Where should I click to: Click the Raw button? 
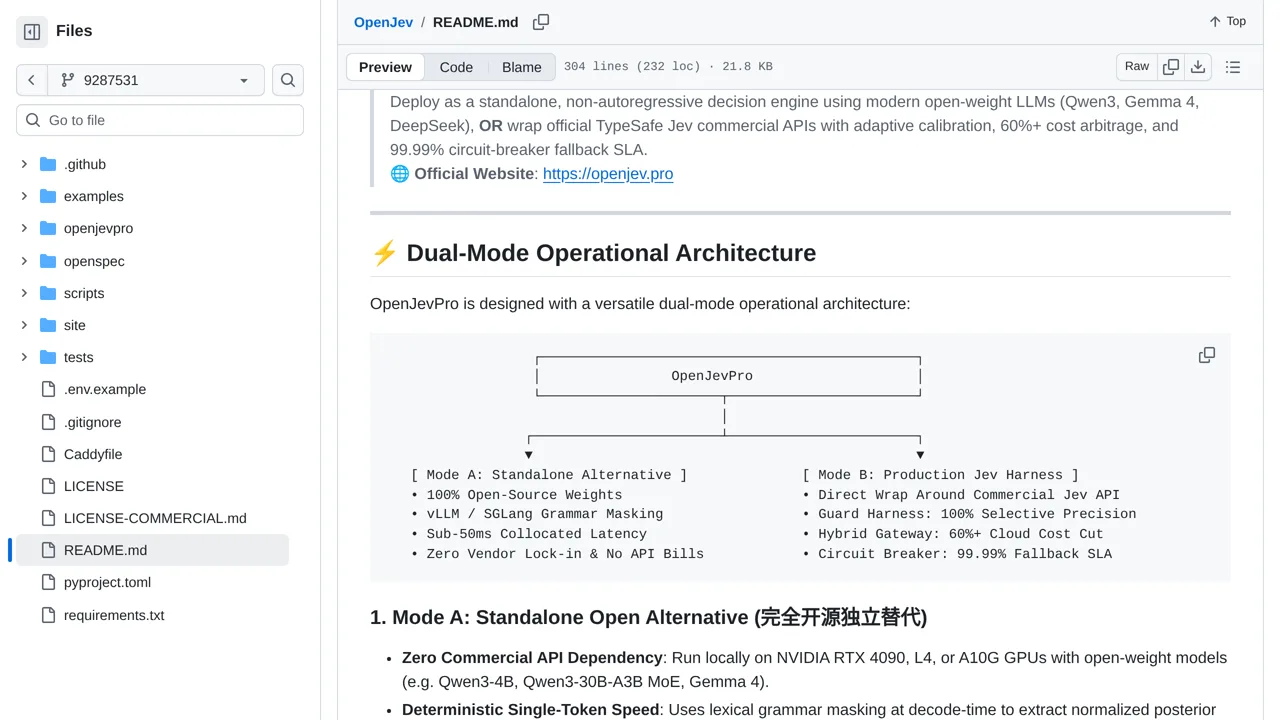click(1137, 66)
